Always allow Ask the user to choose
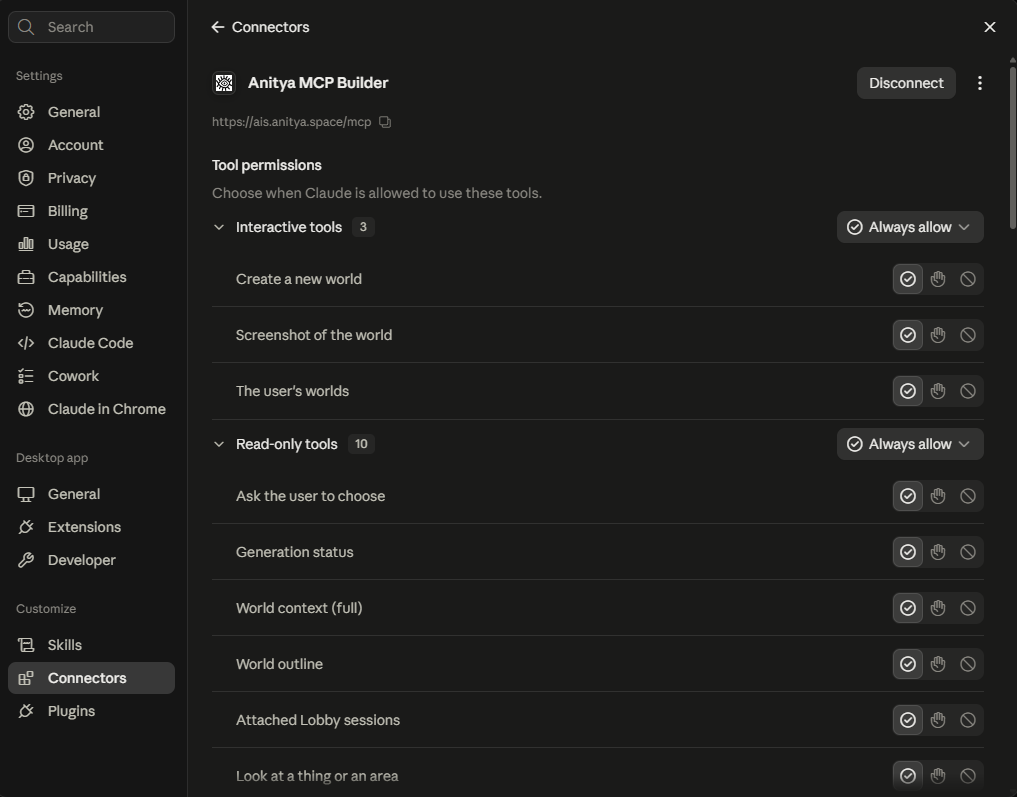Screen dimensions: 1017x797 (908, 496)
